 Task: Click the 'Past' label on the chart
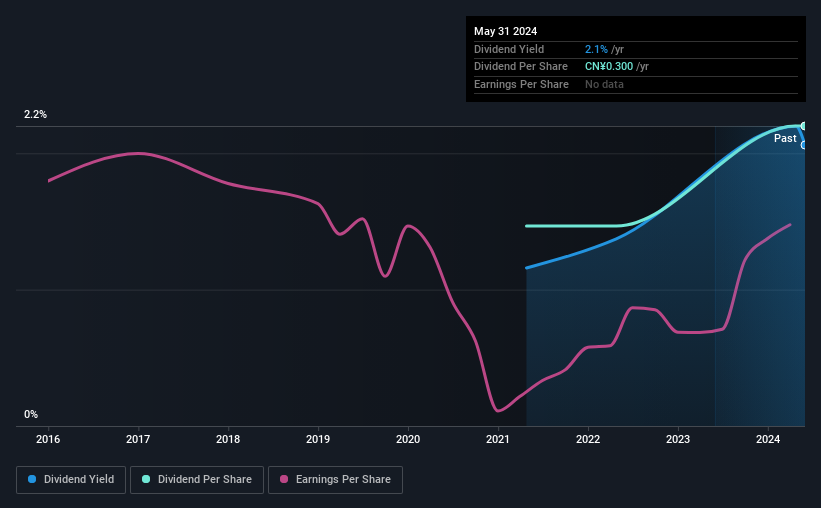tap(785, 139)
